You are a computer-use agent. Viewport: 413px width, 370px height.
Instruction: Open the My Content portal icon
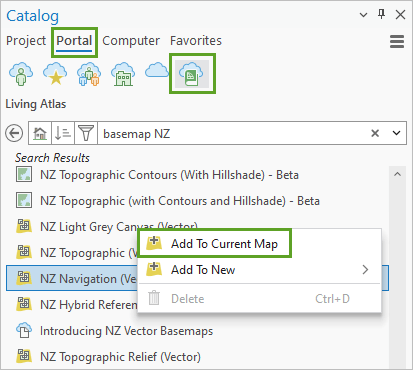[x=21, y=74]
